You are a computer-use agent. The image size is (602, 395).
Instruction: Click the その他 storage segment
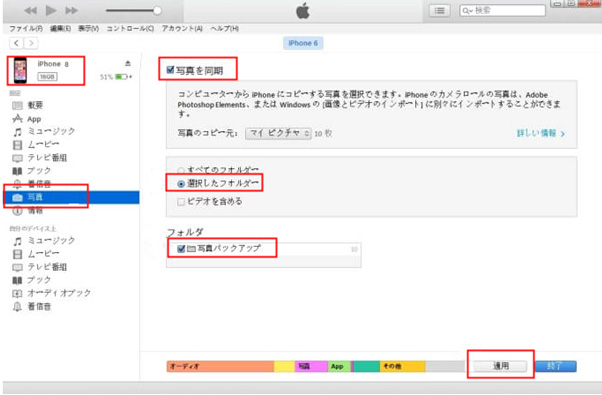(x=402, y=367)
